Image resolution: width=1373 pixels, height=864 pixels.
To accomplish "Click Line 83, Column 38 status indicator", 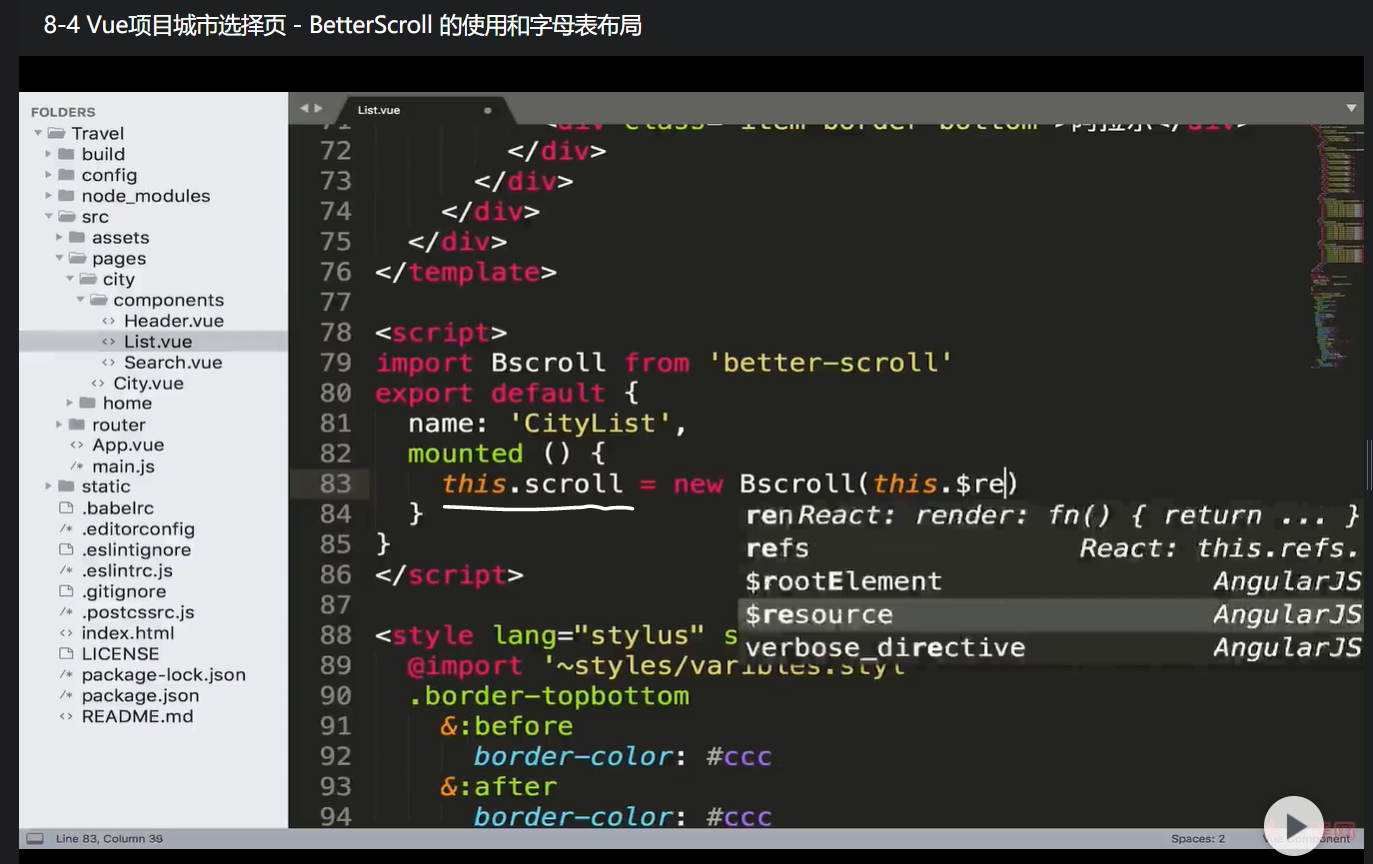I will point(110,839).
